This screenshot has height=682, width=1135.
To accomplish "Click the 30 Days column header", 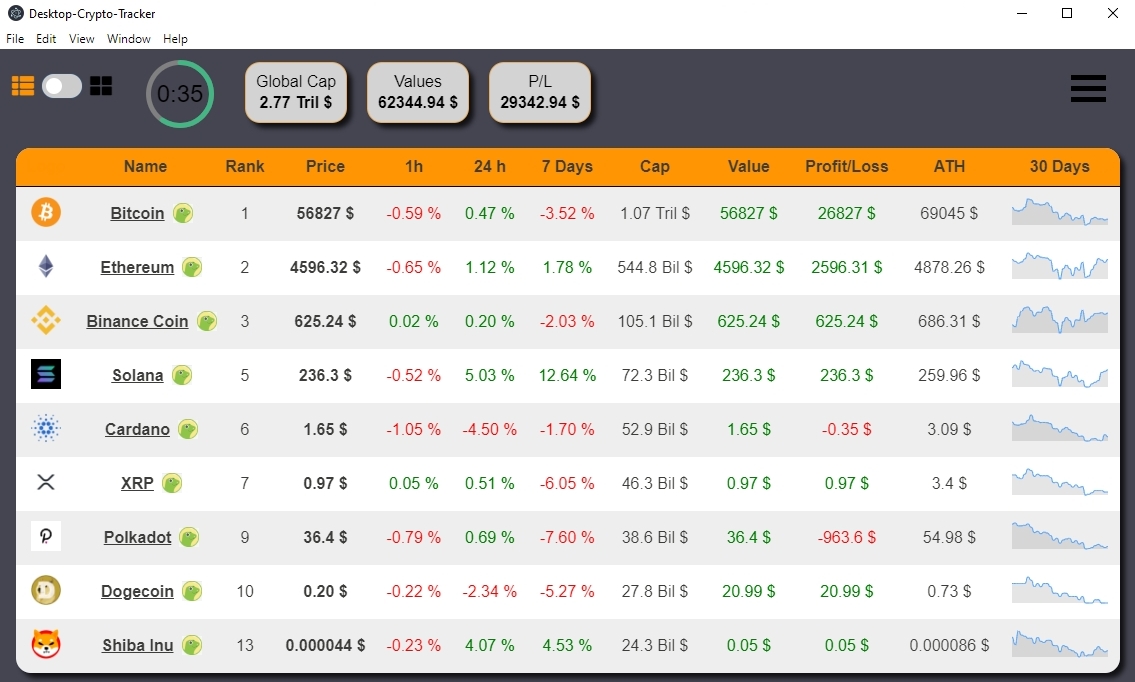I will click(x=1059, y=167).
